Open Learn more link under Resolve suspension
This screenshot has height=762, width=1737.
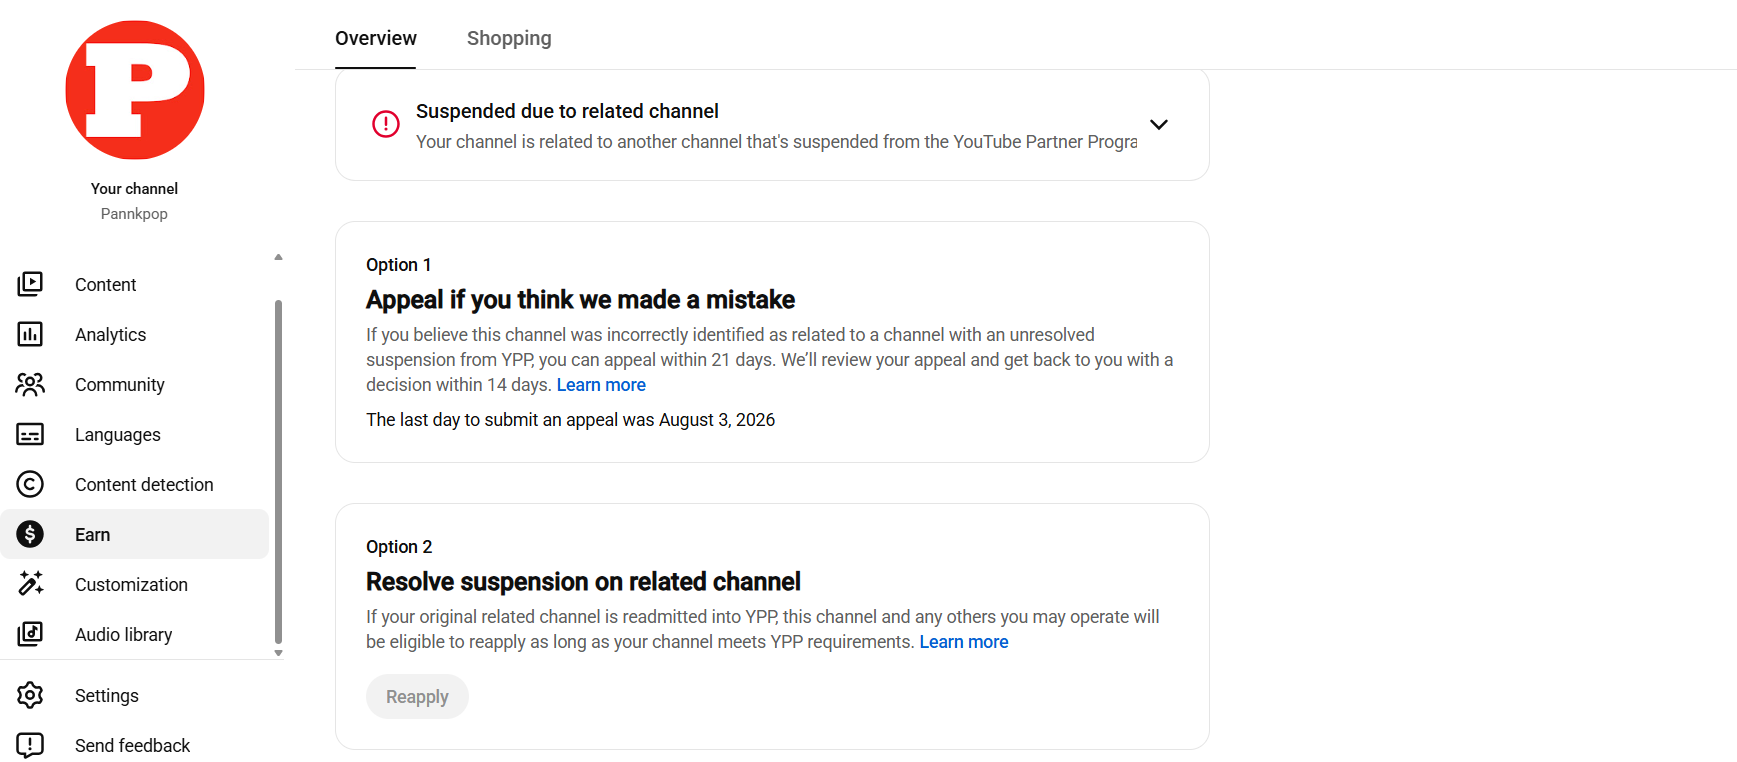click(x=964, y=642)
